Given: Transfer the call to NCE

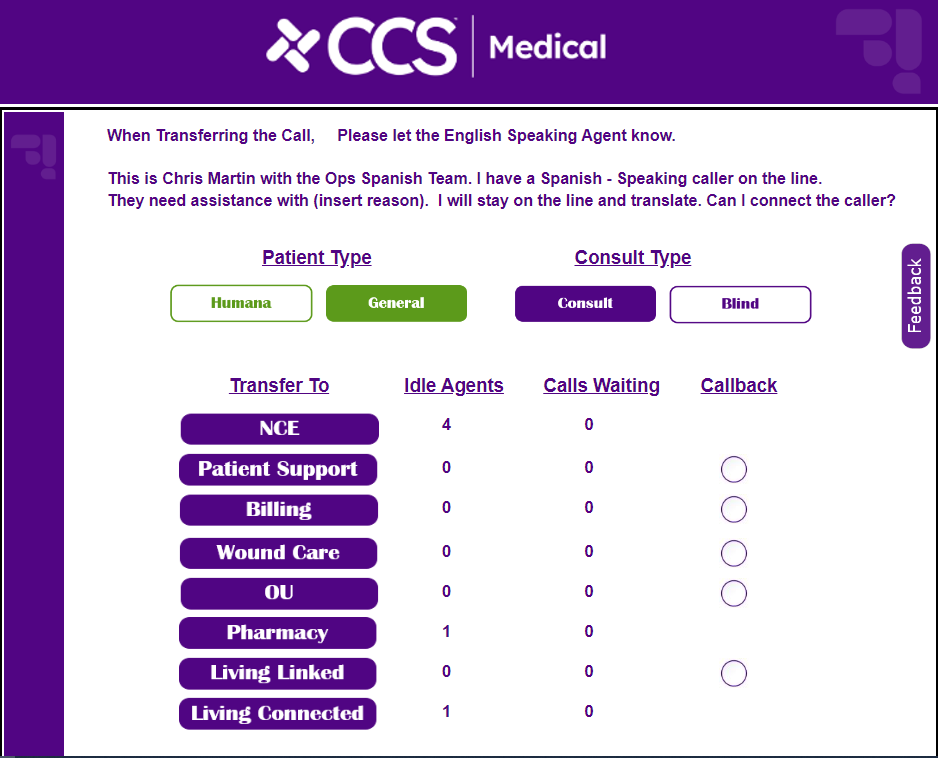Looking at the screenshot, I should pyautogui.click(x=279, y=428).
